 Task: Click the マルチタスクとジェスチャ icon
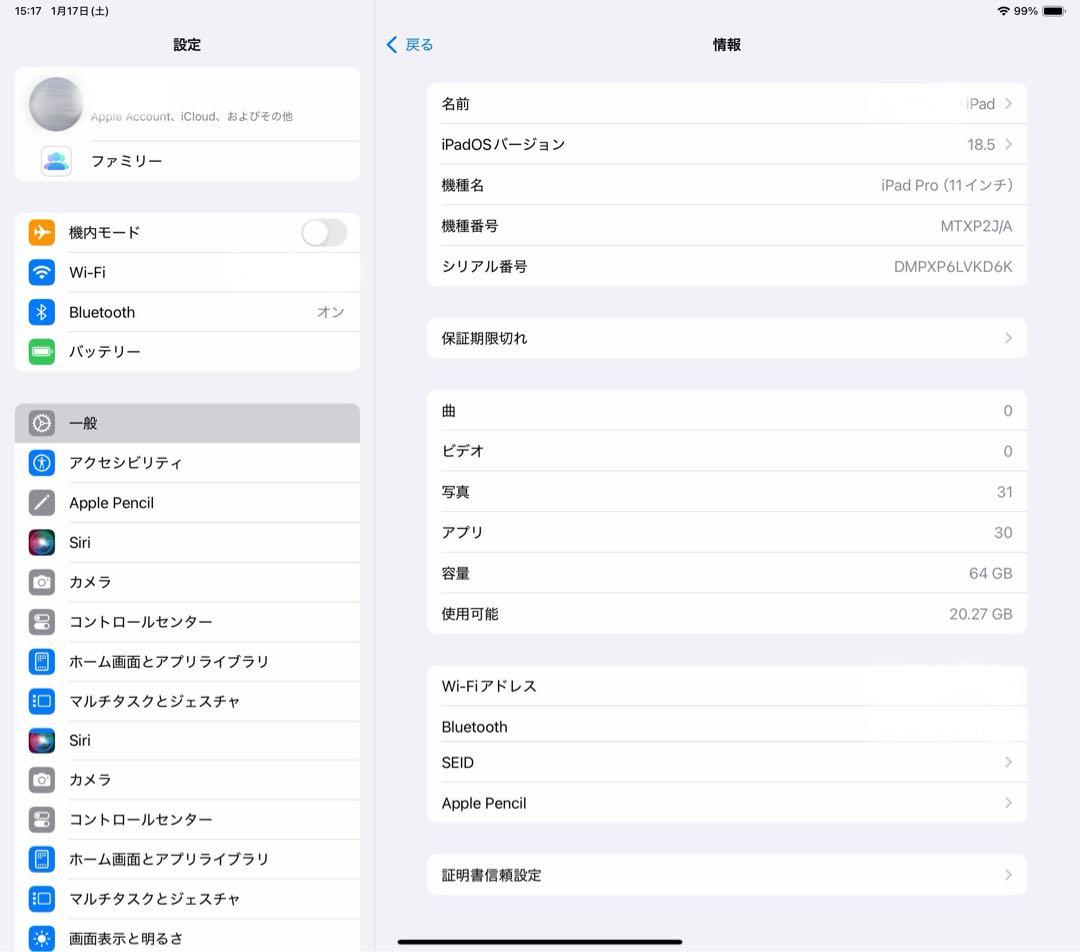point(42,701)
